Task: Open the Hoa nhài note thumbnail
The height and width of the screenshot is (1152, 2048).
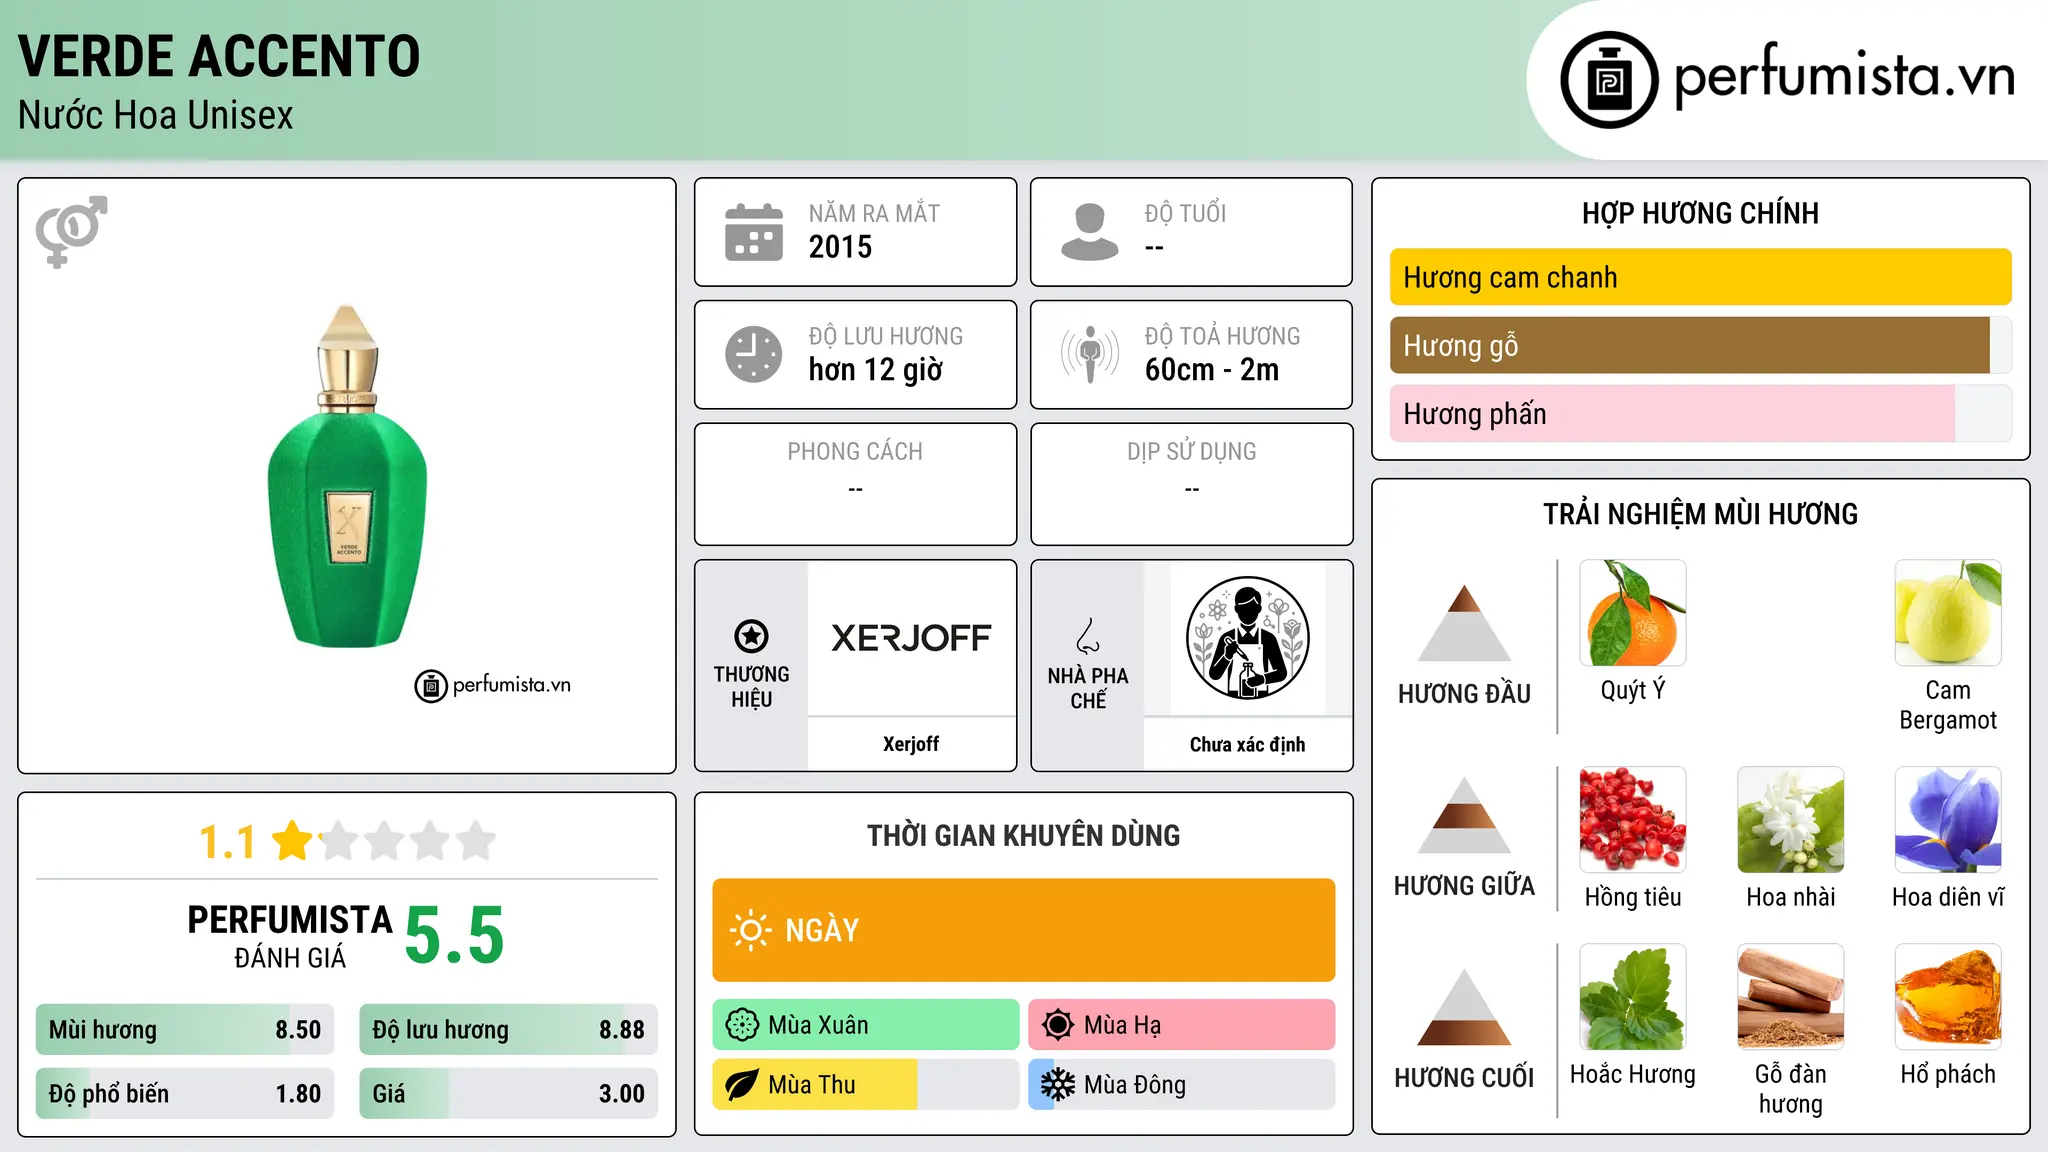Action: (1790, 820)
